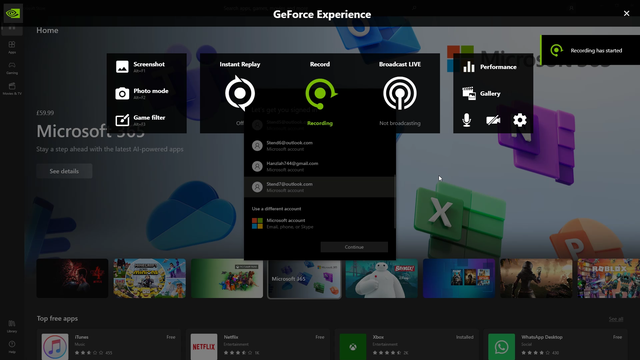
Task: Open the WhatsApp Desktop app card
Action: [556, 345]
